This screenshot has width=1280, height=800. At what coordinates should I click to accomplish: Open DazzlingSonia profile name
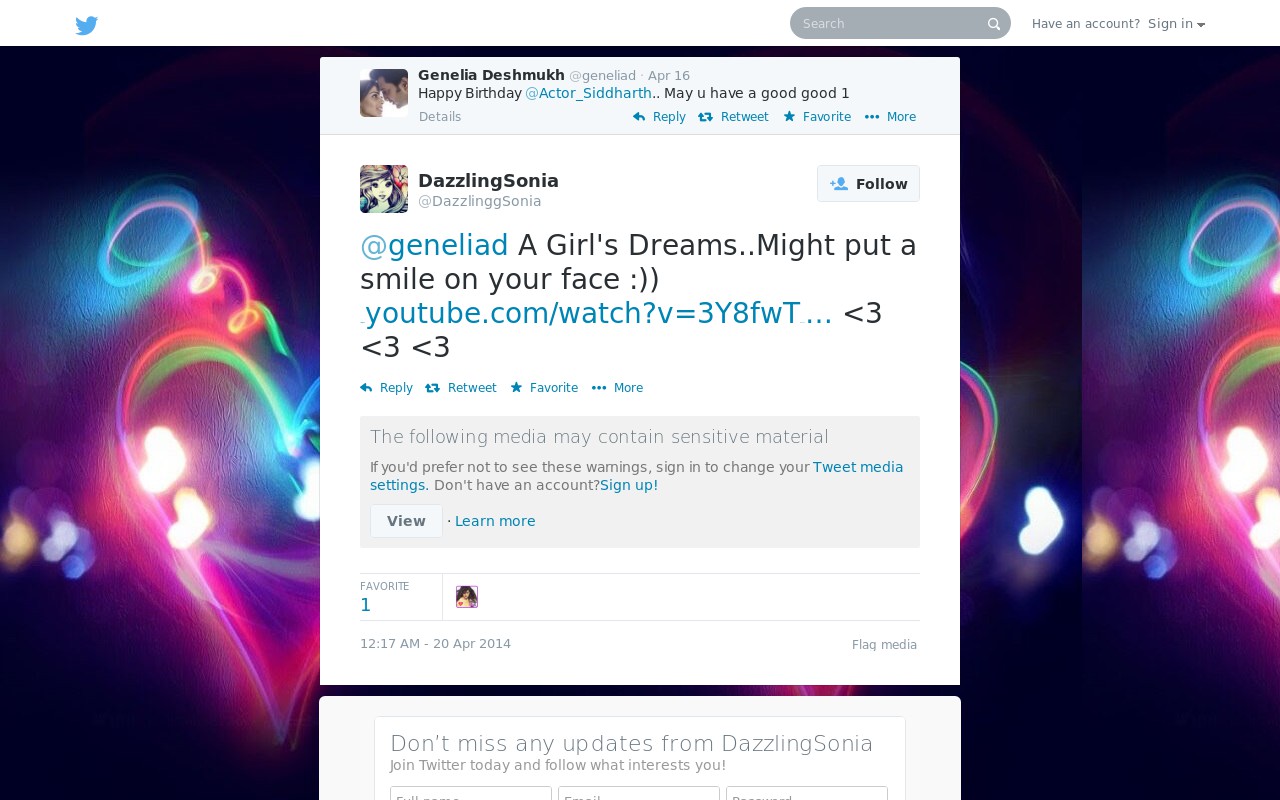coord(488,181)
